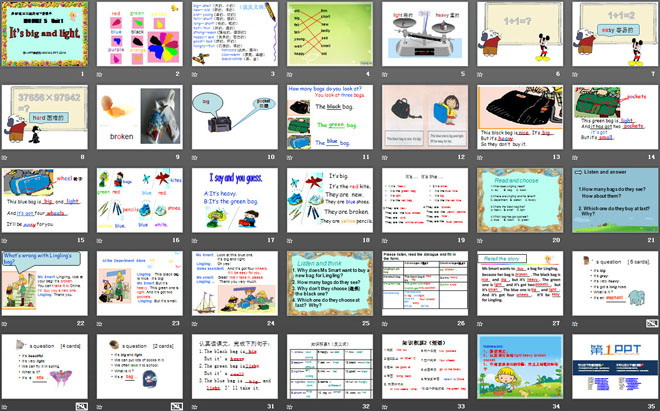Select slide 25 "Listen and think"
660x411 pixels.
point(330,283)
